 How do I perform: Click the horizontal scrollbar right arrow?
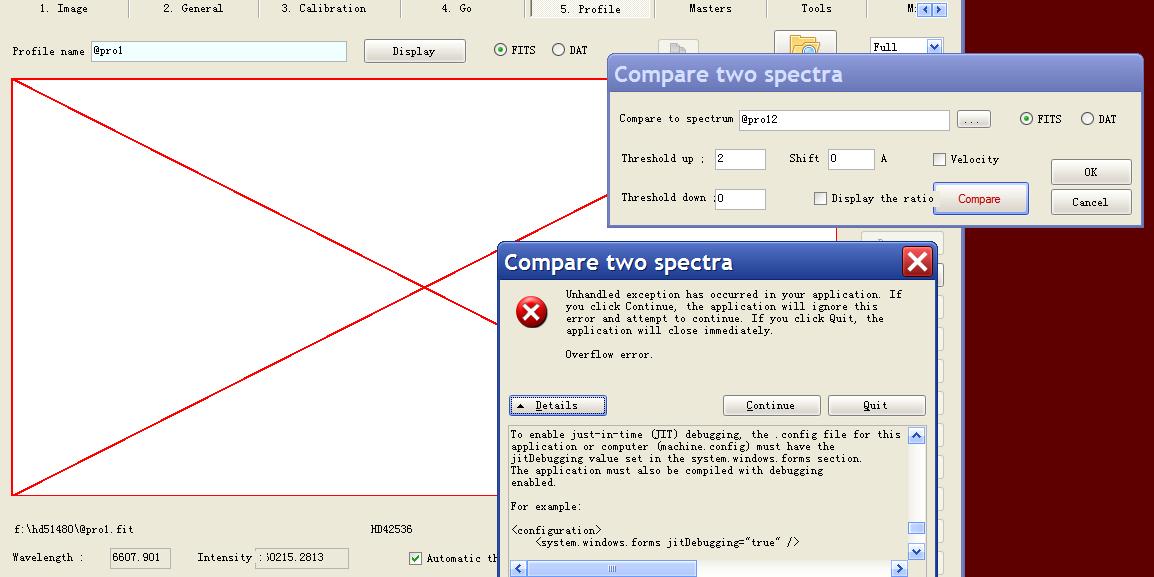(898, 569)
